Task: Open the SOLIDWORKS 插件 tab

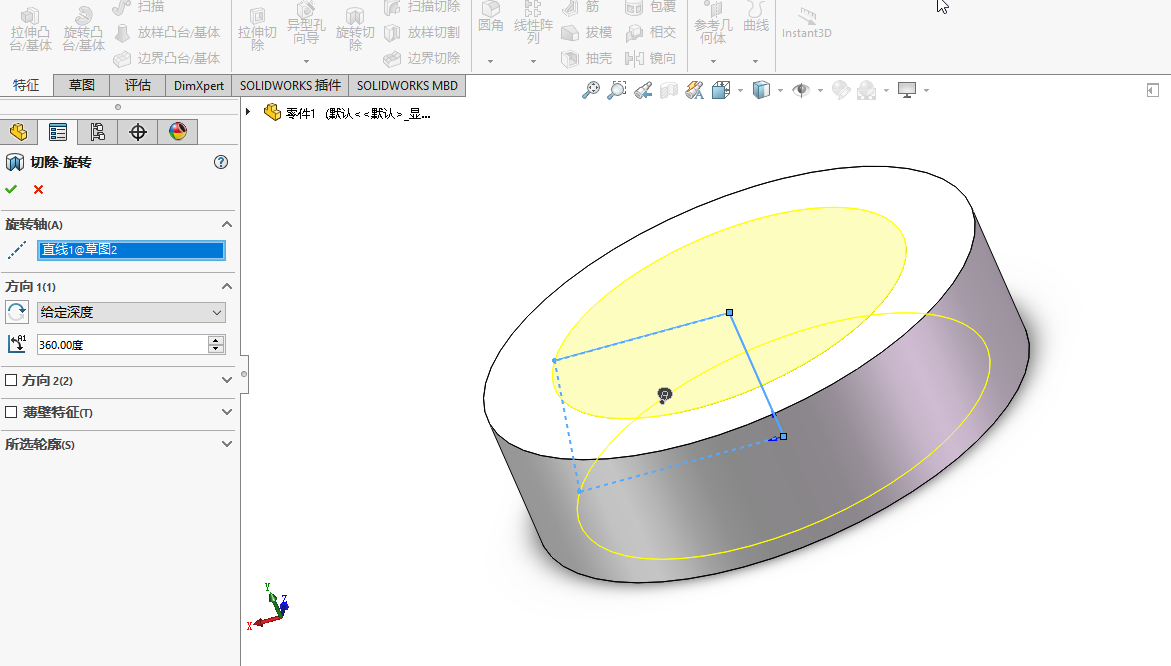Action: tap(290, 86)
